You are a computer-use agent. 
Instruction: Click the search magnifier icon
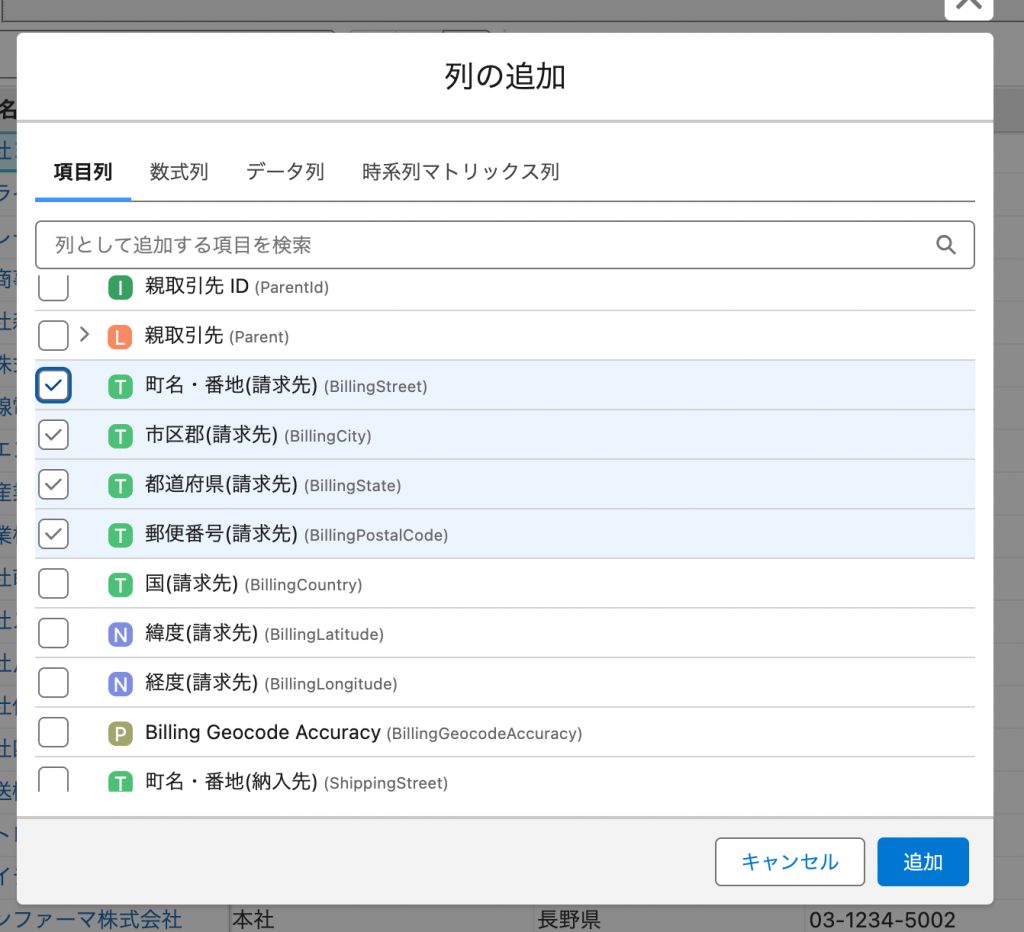click(x=945, y=245)
